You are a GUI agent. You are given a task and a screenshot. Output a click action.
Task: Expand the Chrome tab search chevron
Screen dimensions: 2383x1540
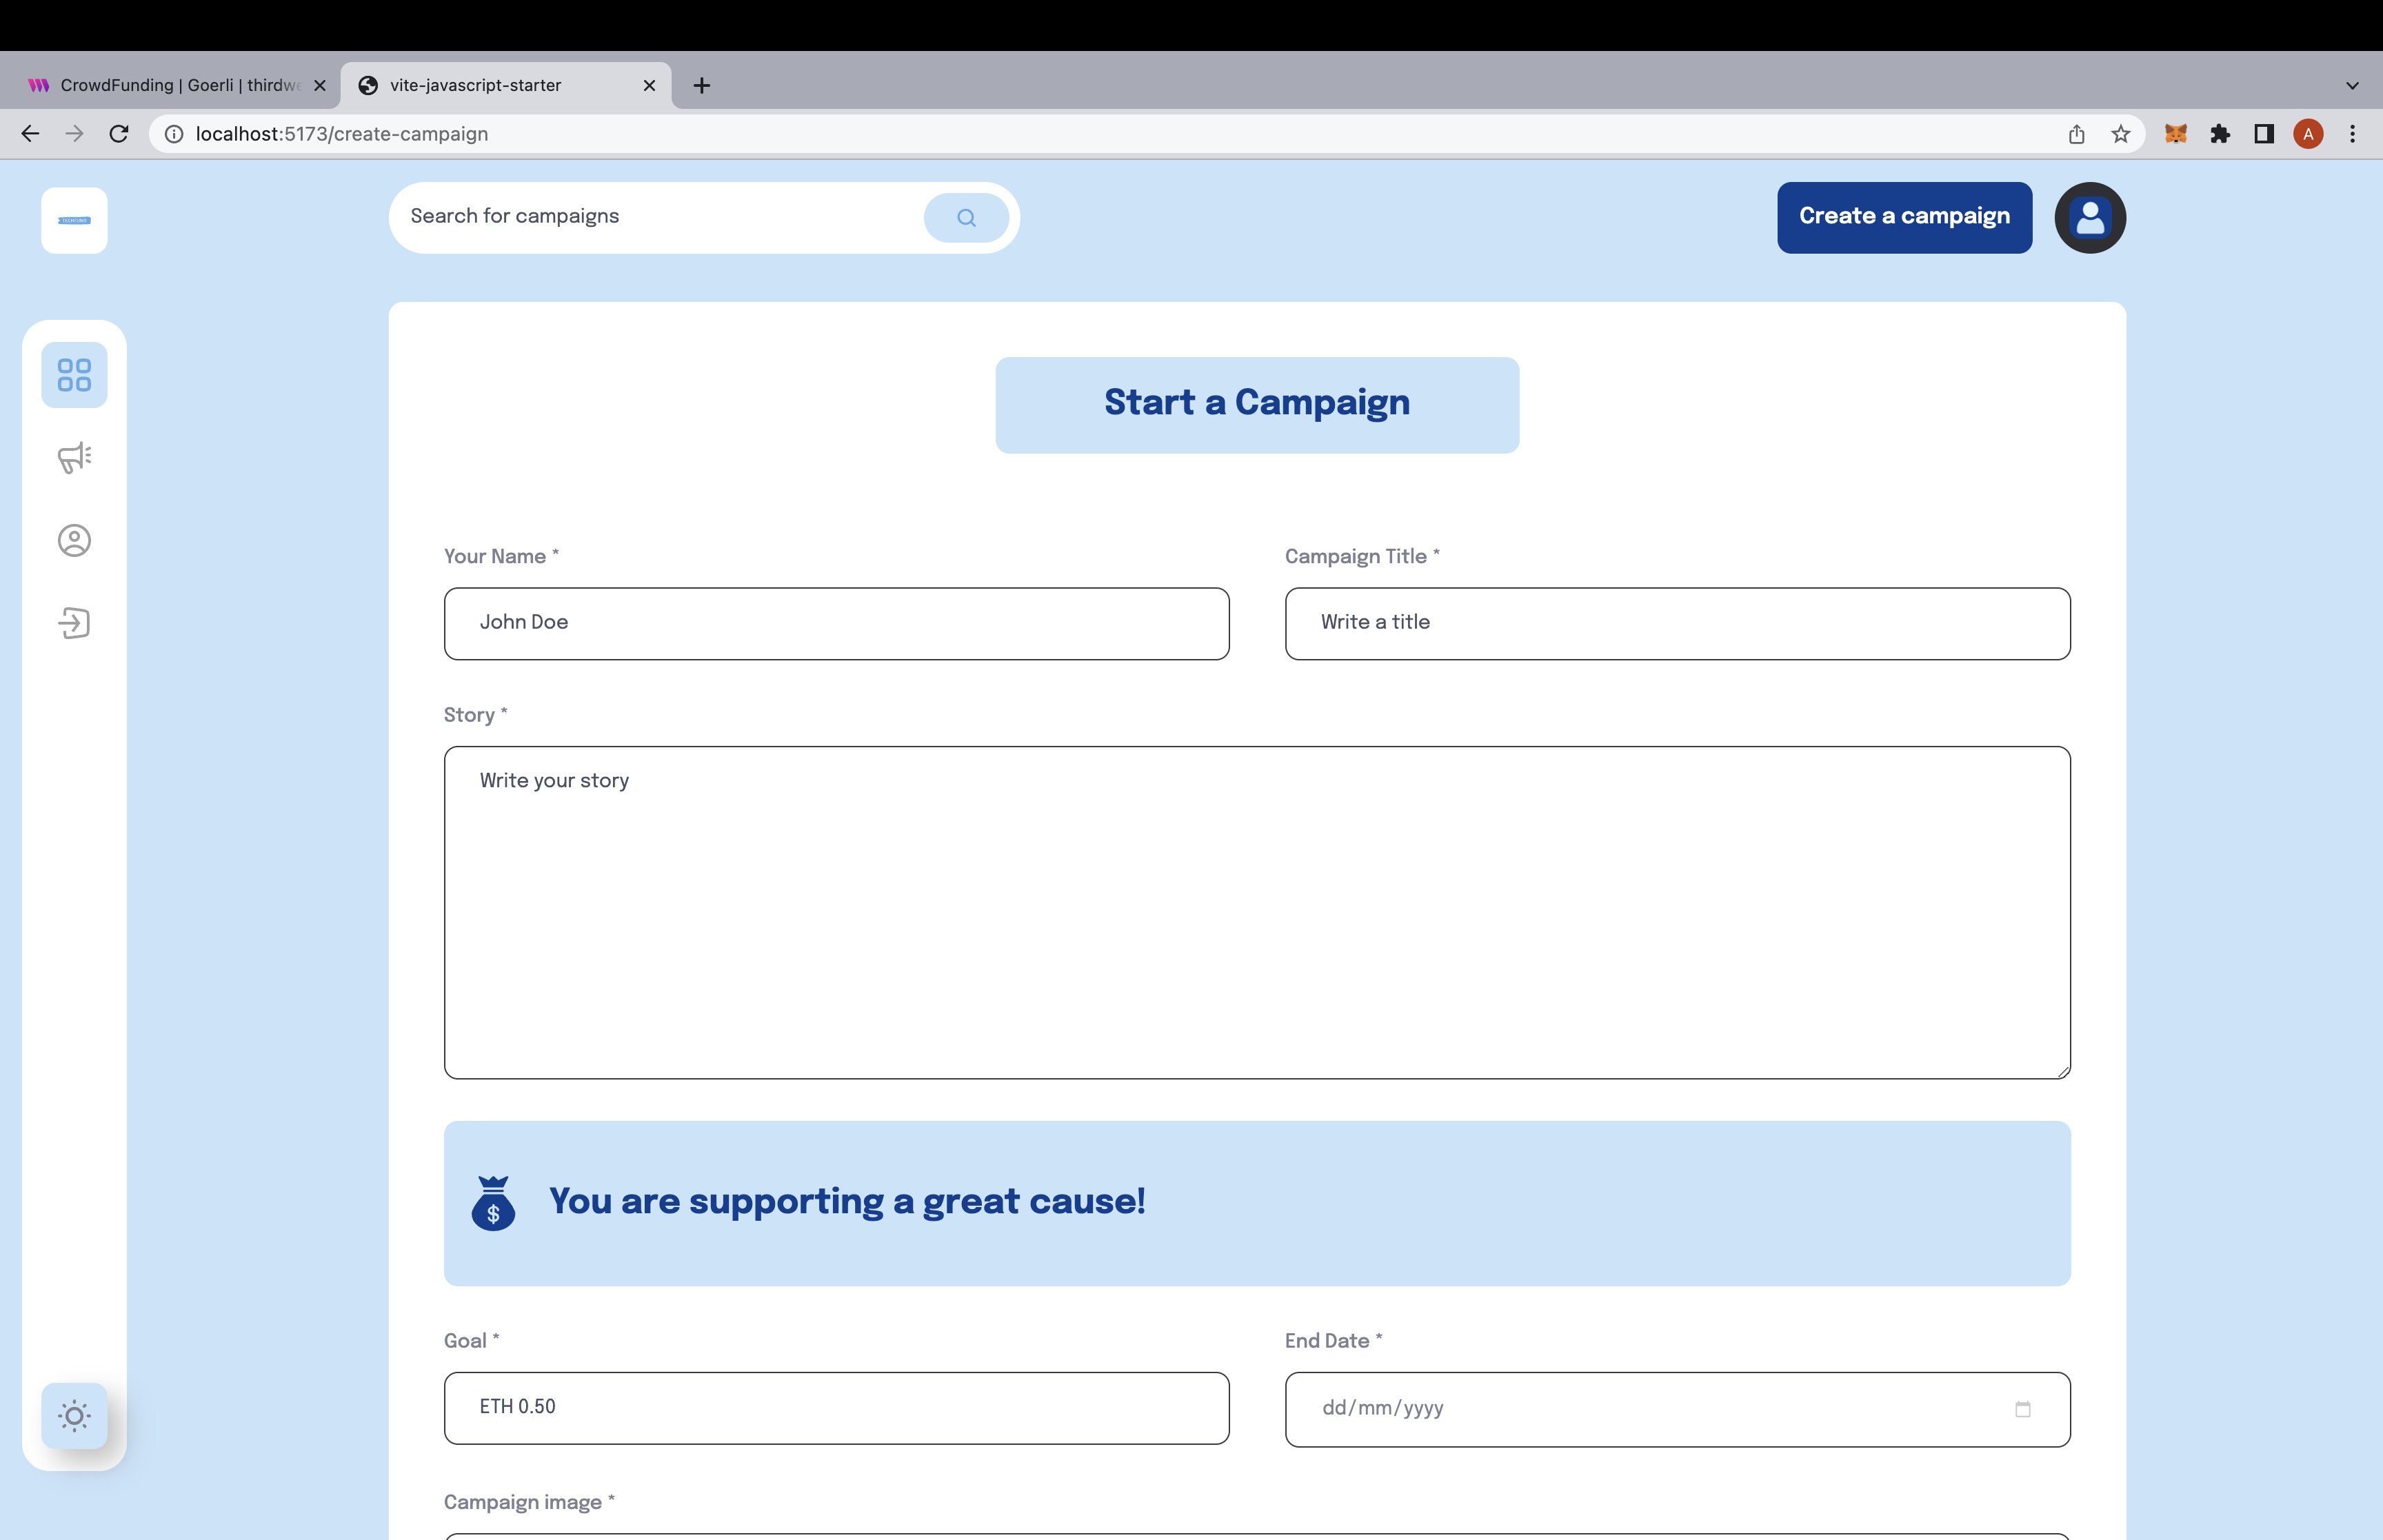[2352, 86]
